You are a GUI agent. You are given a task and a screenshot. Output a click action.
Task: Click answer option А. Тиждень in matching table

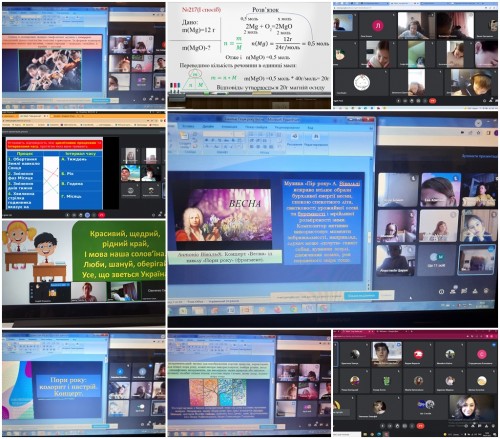coord(73,159)
